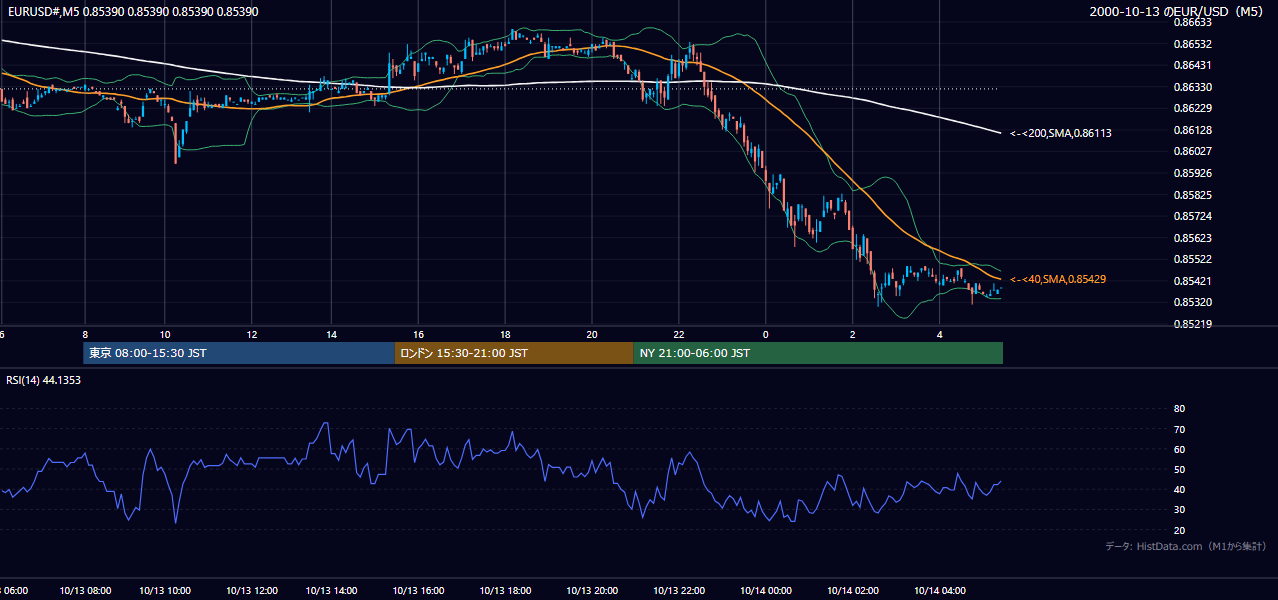Click the 10/14 00:00 date label
Viewport: 1278px width, 600px height.
pos(766,591)
